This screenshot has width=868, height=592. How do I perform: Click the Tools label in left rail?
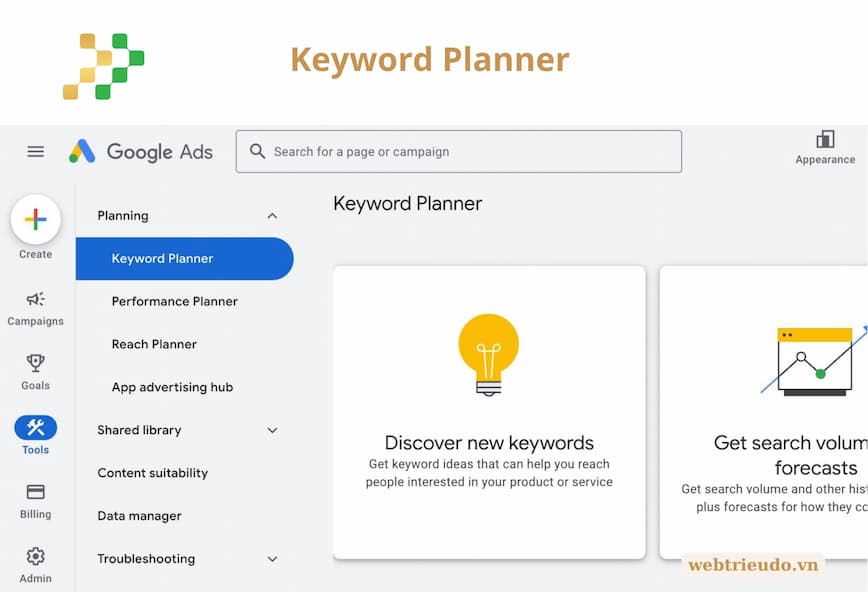pyautogui.click(x=35, y=450)
